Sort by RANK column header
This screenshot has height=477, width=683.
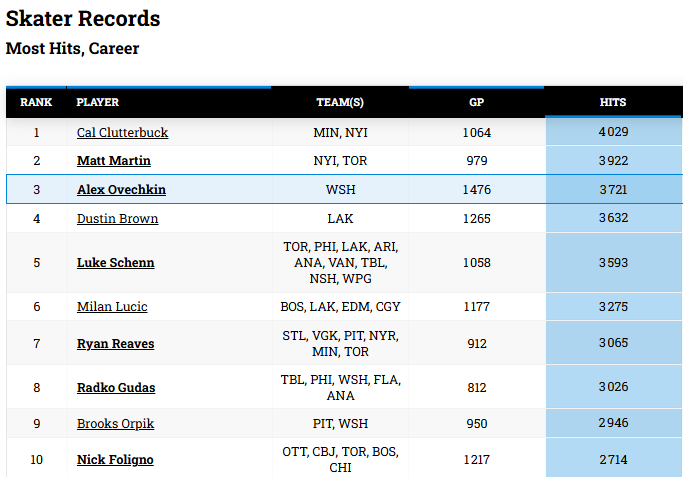36,102
